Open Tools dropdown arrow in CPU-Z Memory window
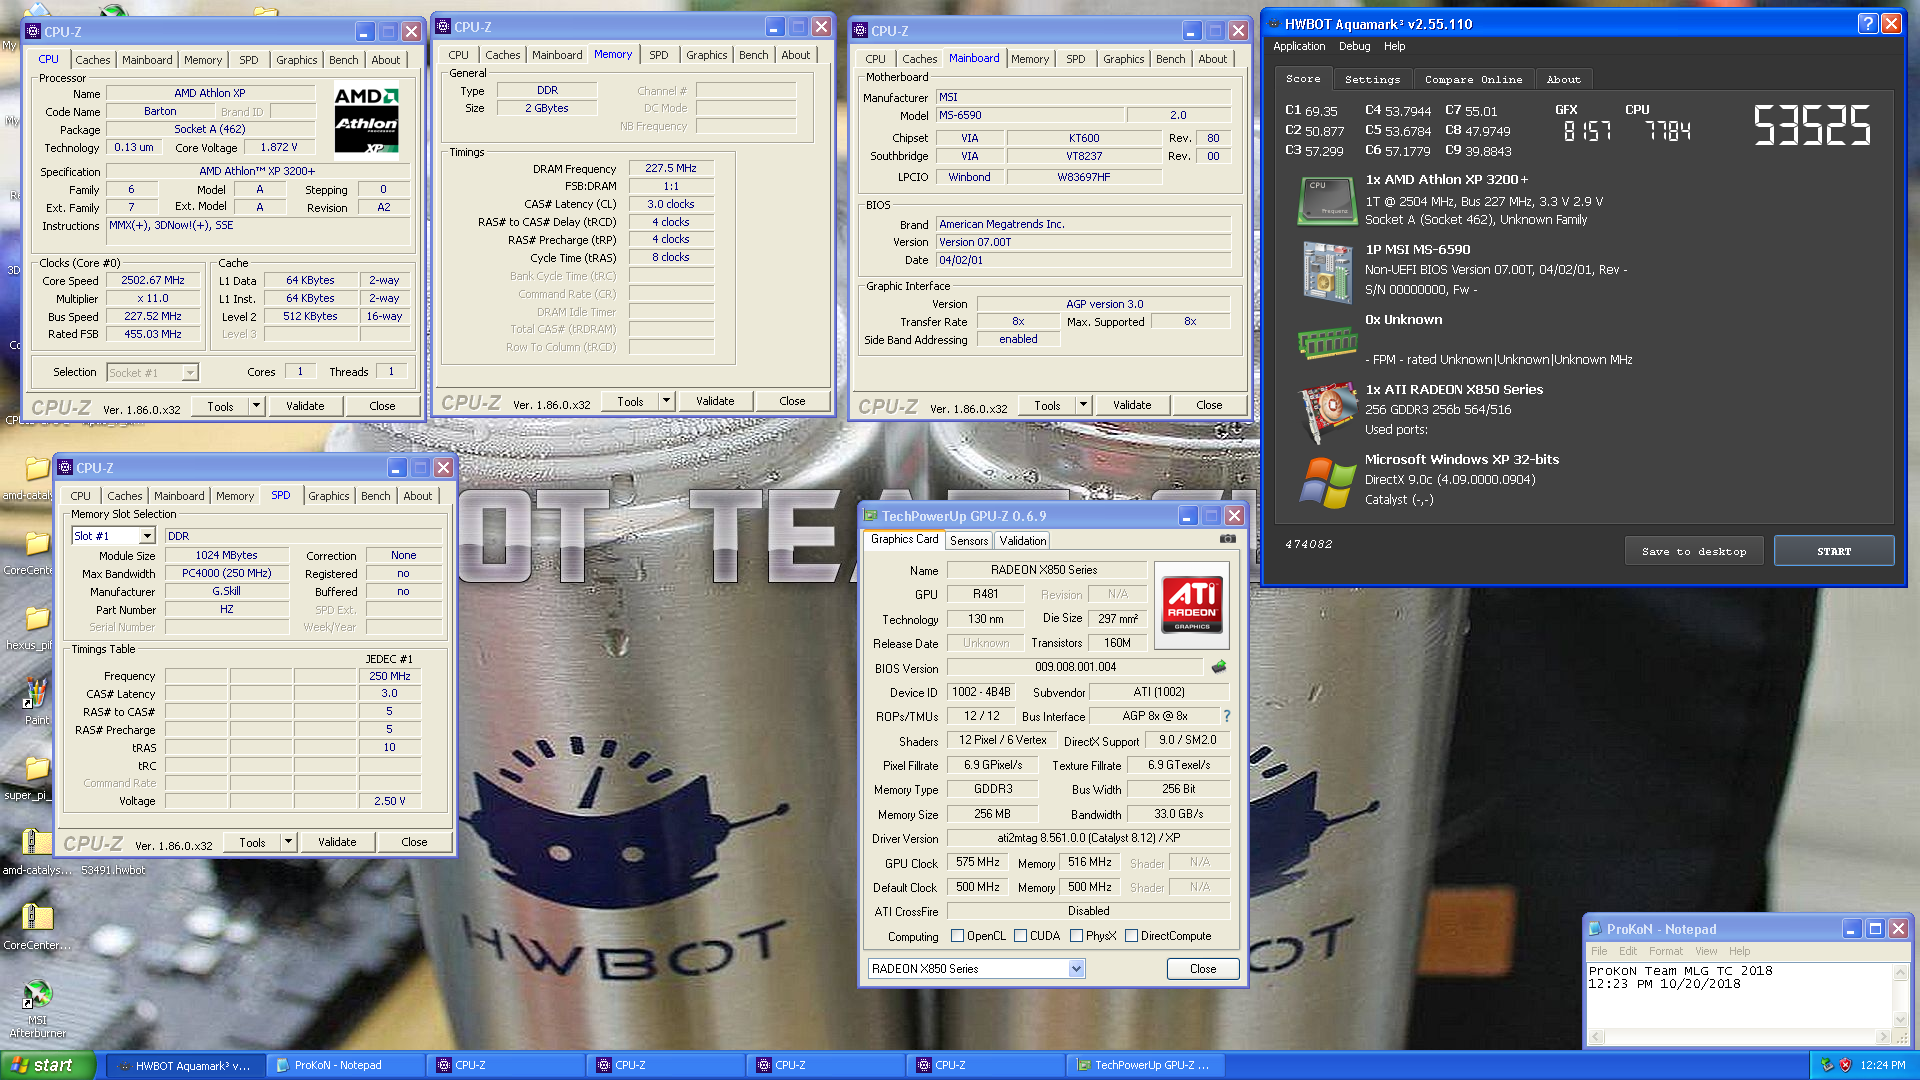The height and width of the screenshot is (1080, 1920). 666,401
